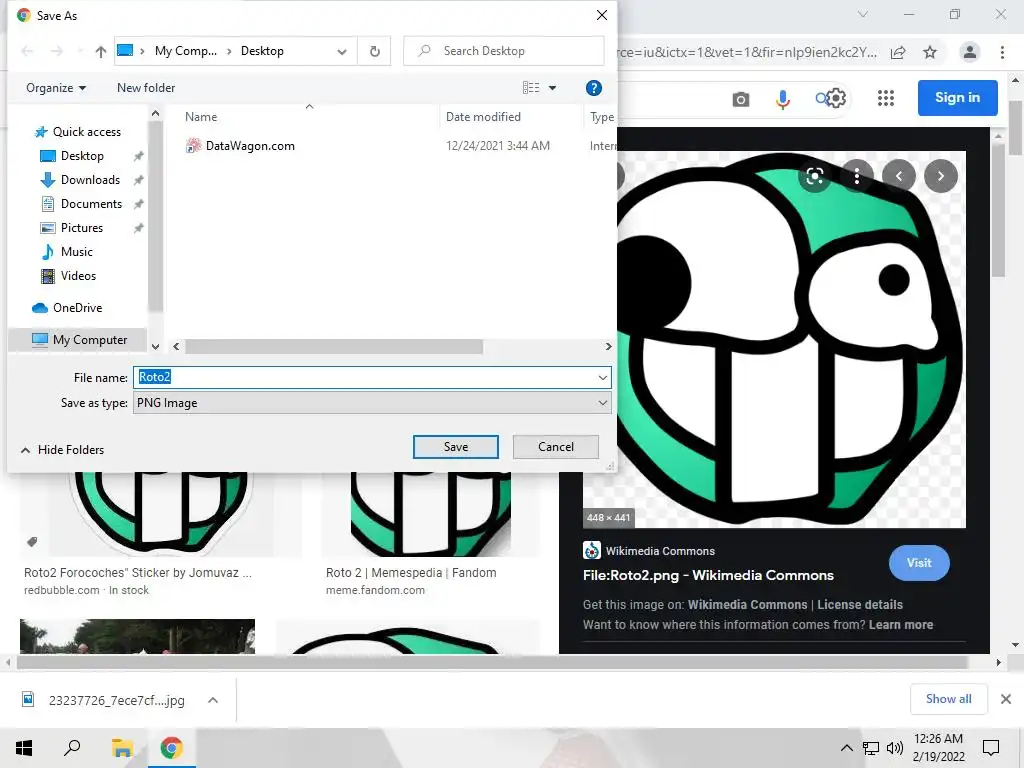
Task: Open the License details link
Action: pyautogui.click(x=859, y=605)
